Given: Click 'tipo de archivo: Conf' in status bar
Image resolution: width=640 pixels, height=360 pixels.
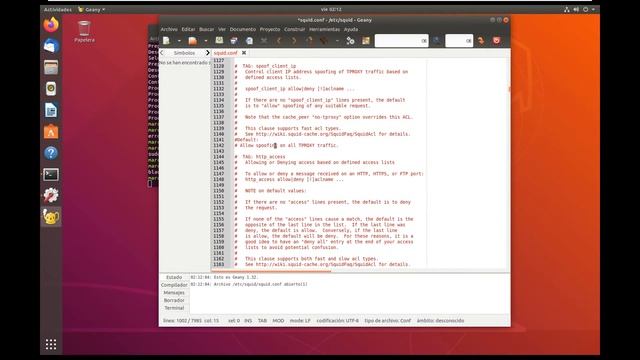Looking at the screenshot, I should tap(387, 321).
